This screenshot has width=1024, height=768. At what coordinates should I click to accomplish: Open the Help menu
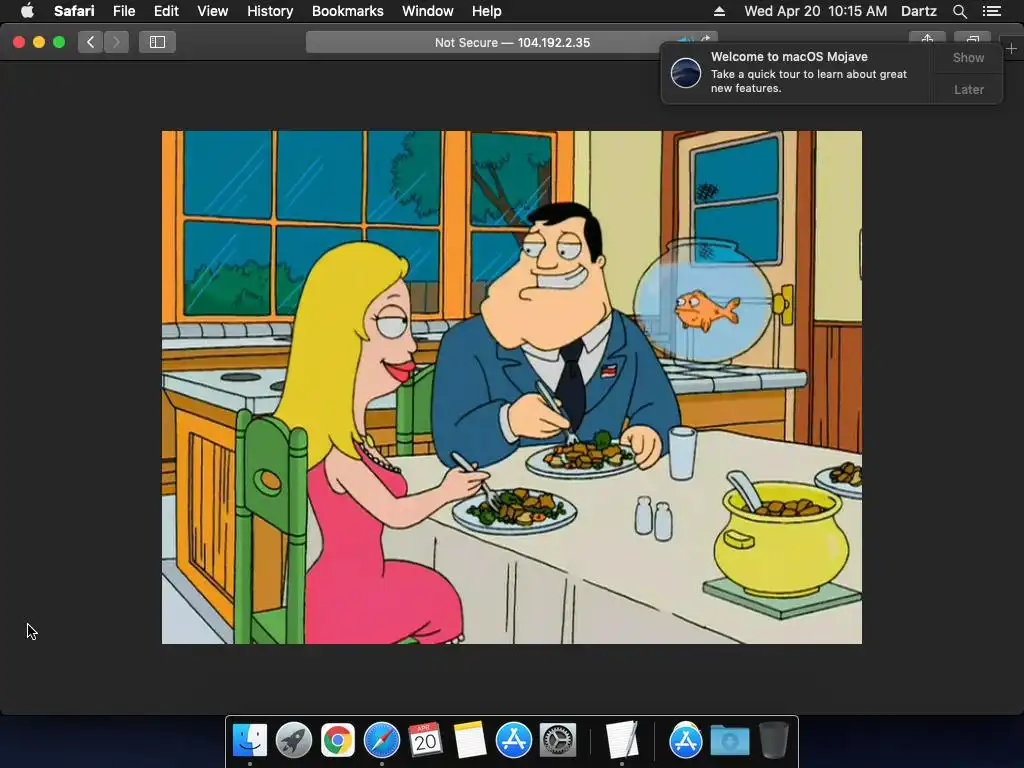coord(487,11)
